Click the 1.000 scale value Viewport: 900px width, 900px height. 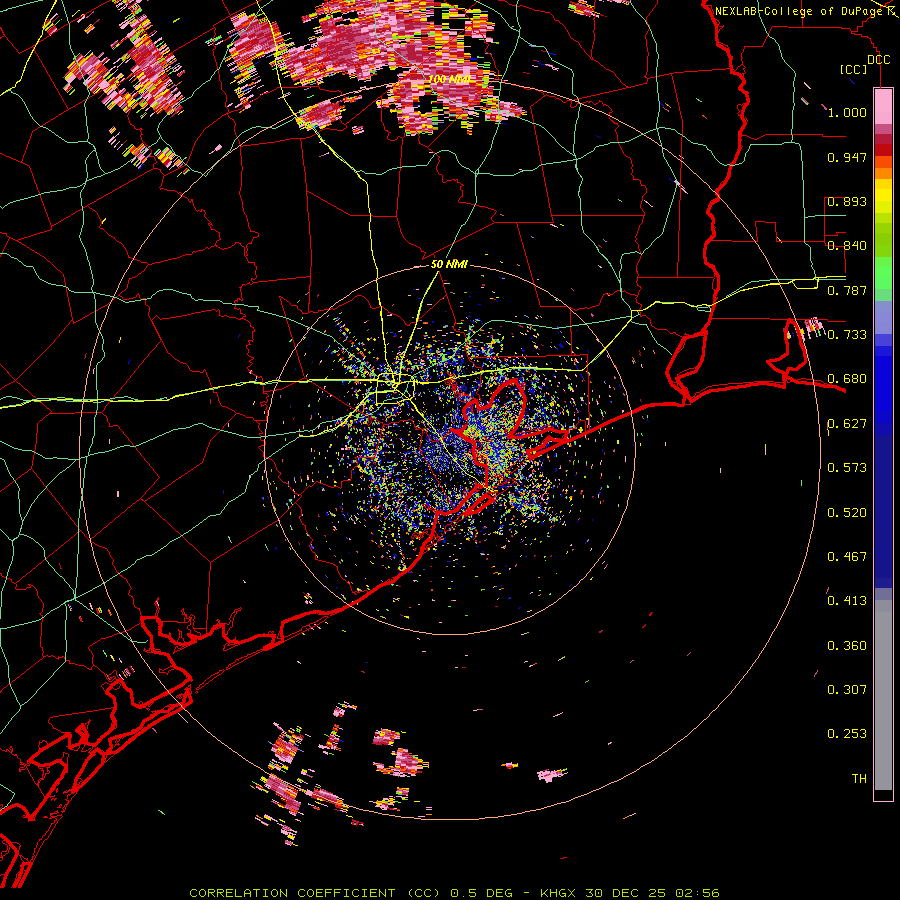pos(847,112)
